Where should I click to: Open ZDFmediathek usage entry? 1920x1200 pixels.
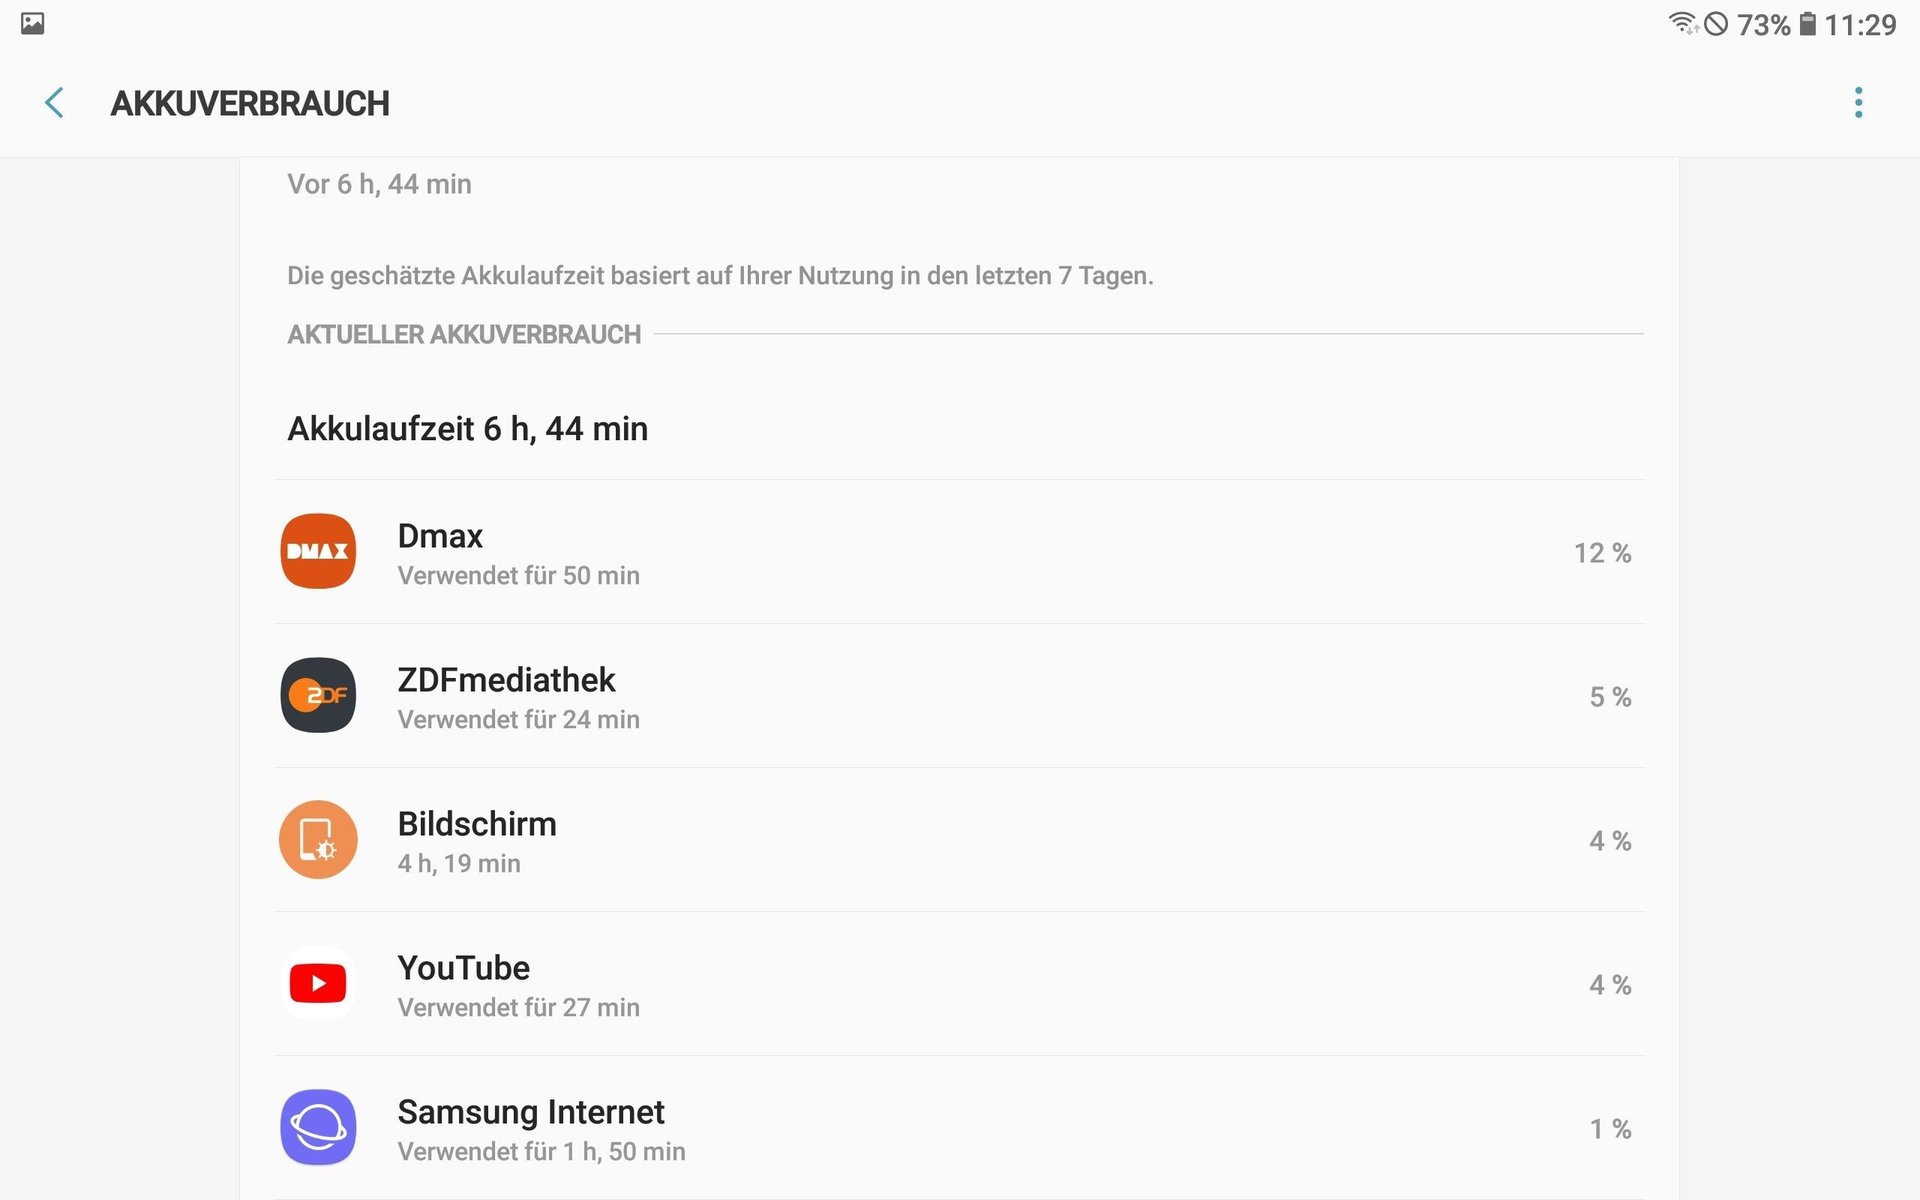tap(959, 696)
